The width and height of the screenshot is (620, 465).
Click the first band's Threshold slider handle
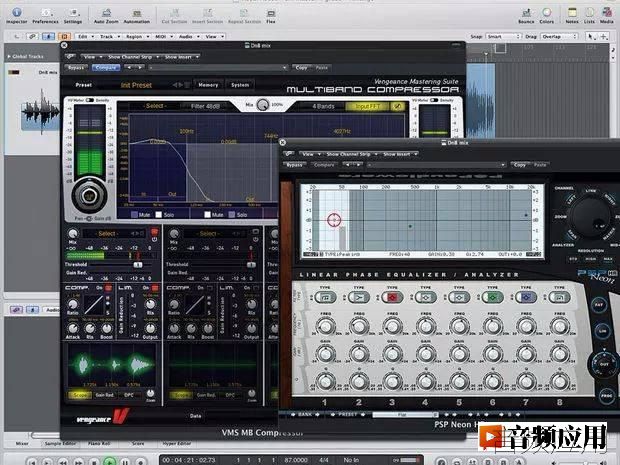pyautogui.click(x=138, y=265)
